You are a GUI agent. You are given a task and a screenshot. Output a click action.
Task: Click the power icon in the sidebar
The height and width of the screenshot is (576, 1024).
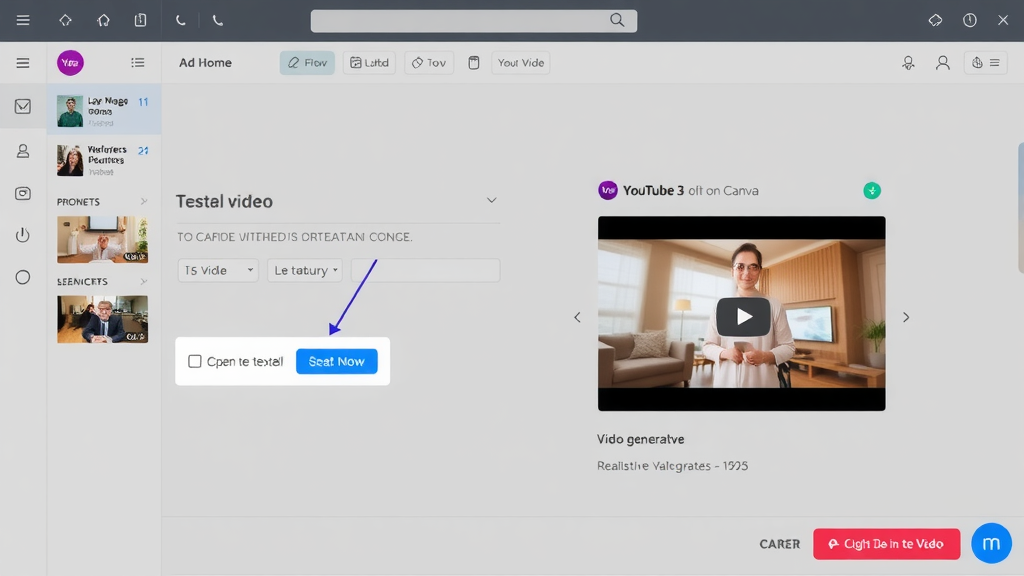pos(22,237)
